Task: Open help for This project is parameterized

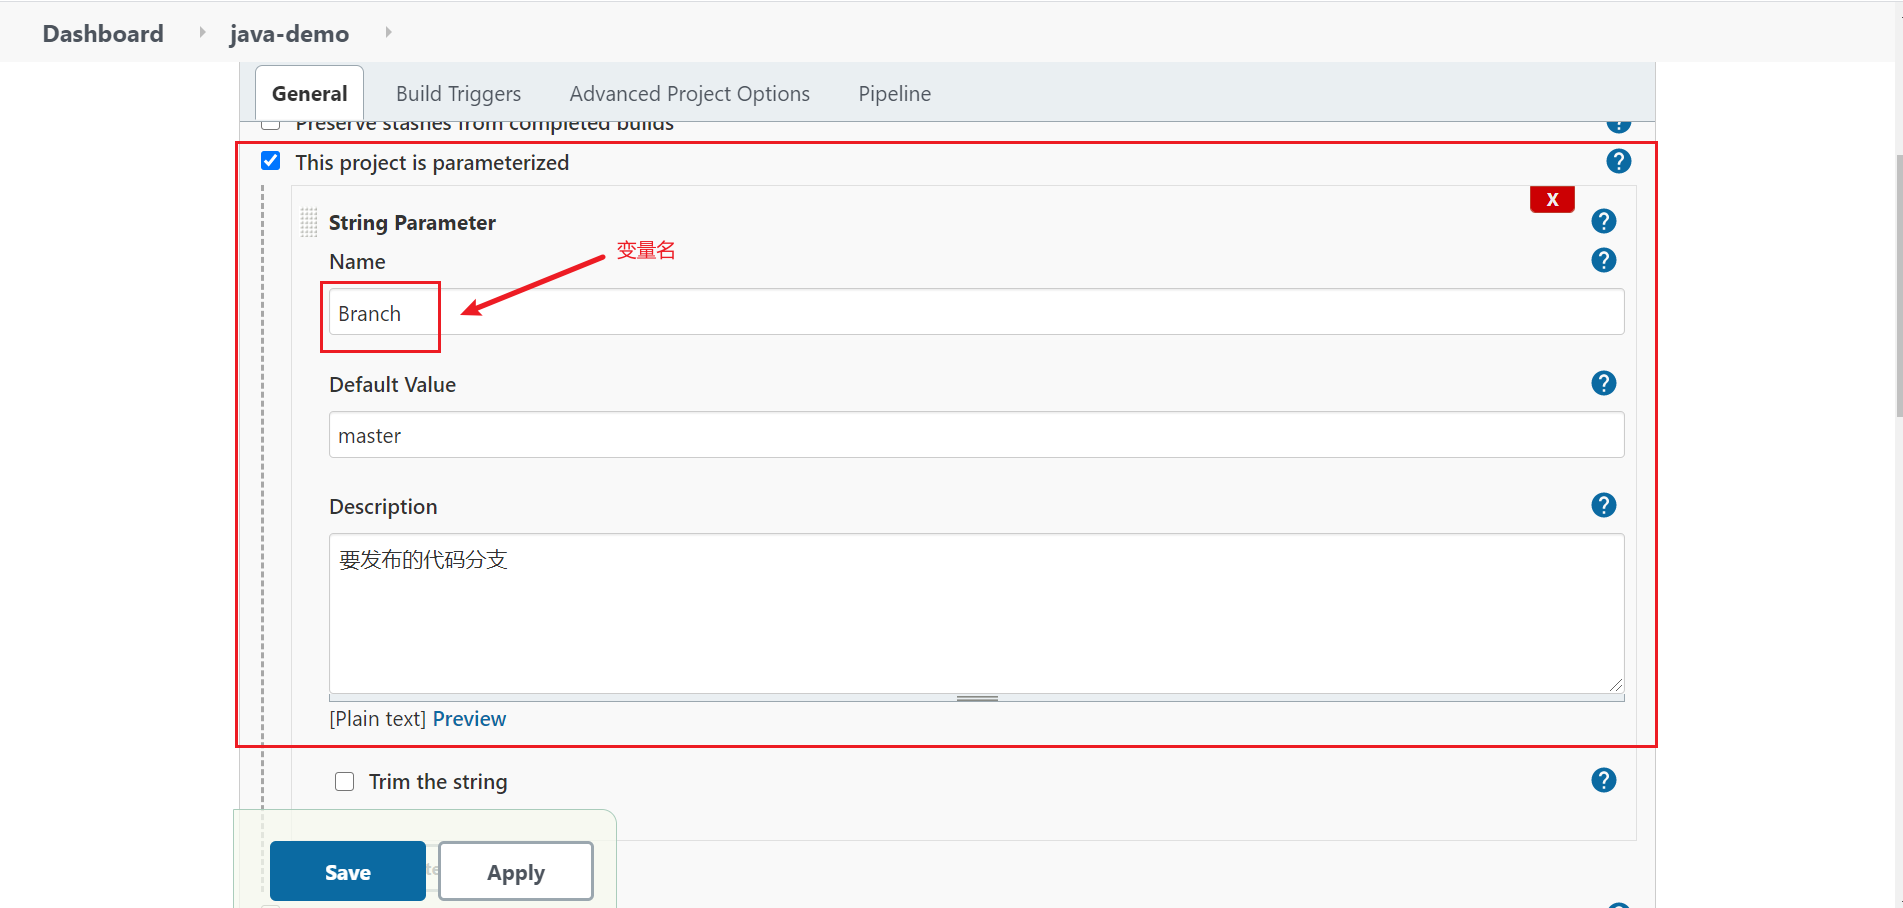Action: pyautogui.click(x=1618, y=161)
